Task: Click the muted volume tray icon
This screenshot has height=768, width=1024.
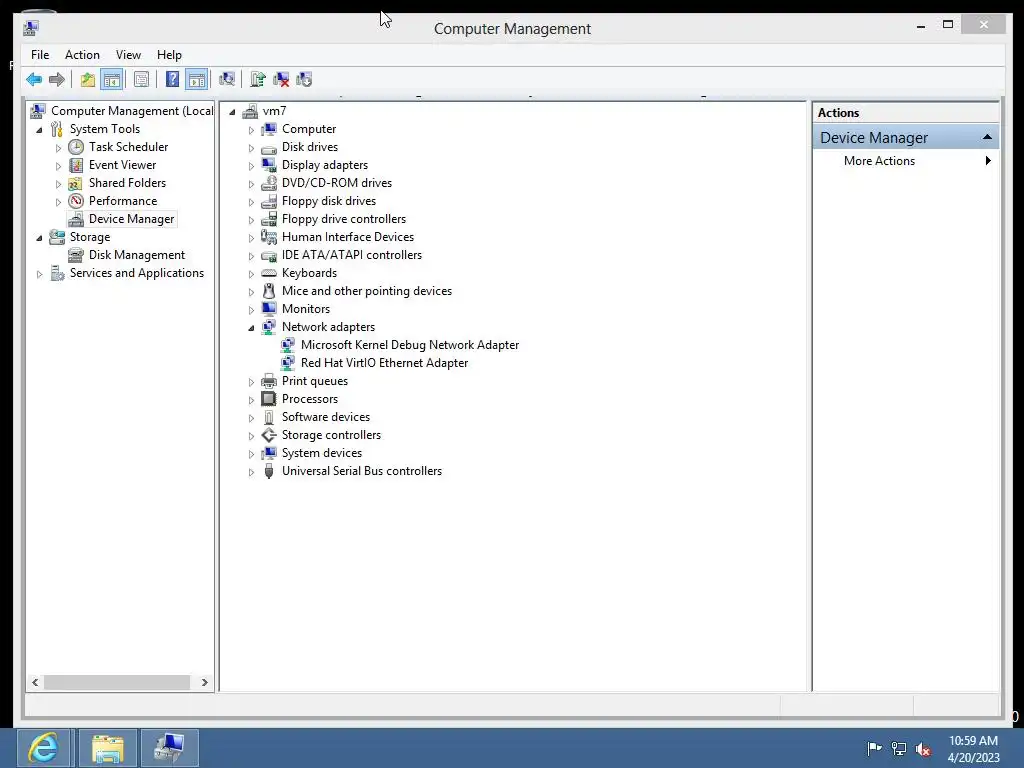Action: coord(923,750)
